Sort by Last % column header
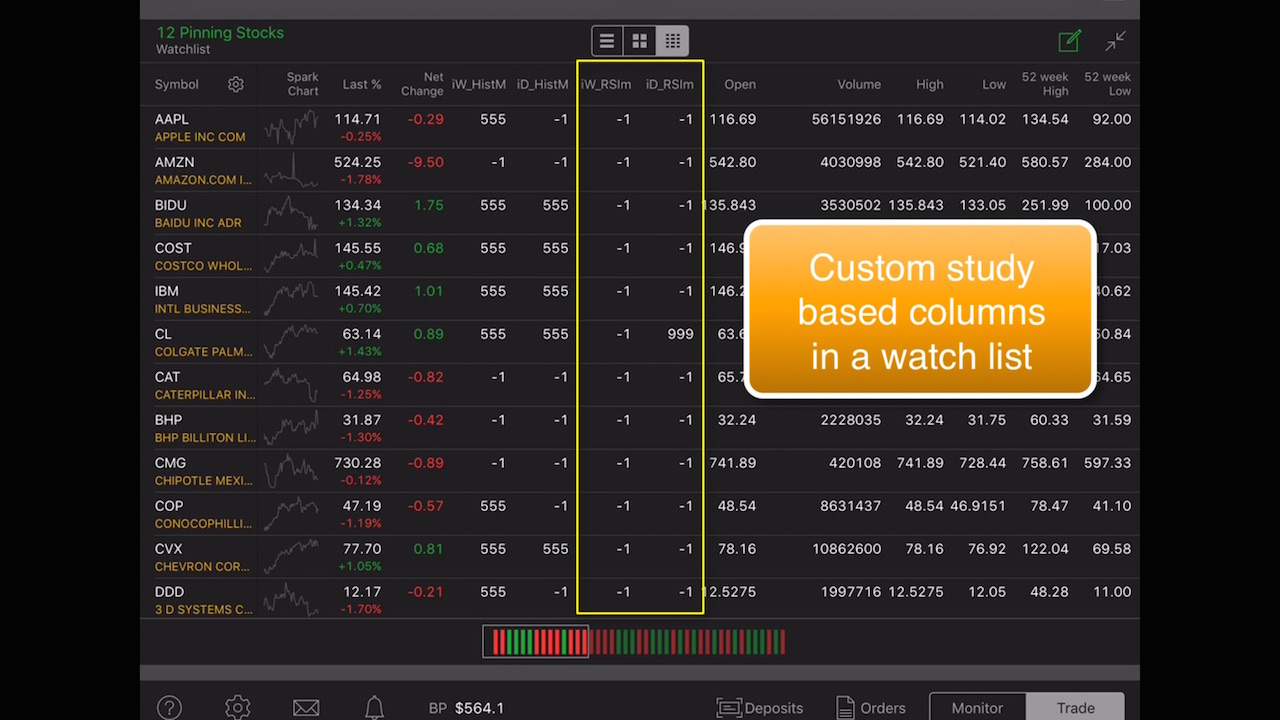This screenshot has height=720, width=1280. 361,85
